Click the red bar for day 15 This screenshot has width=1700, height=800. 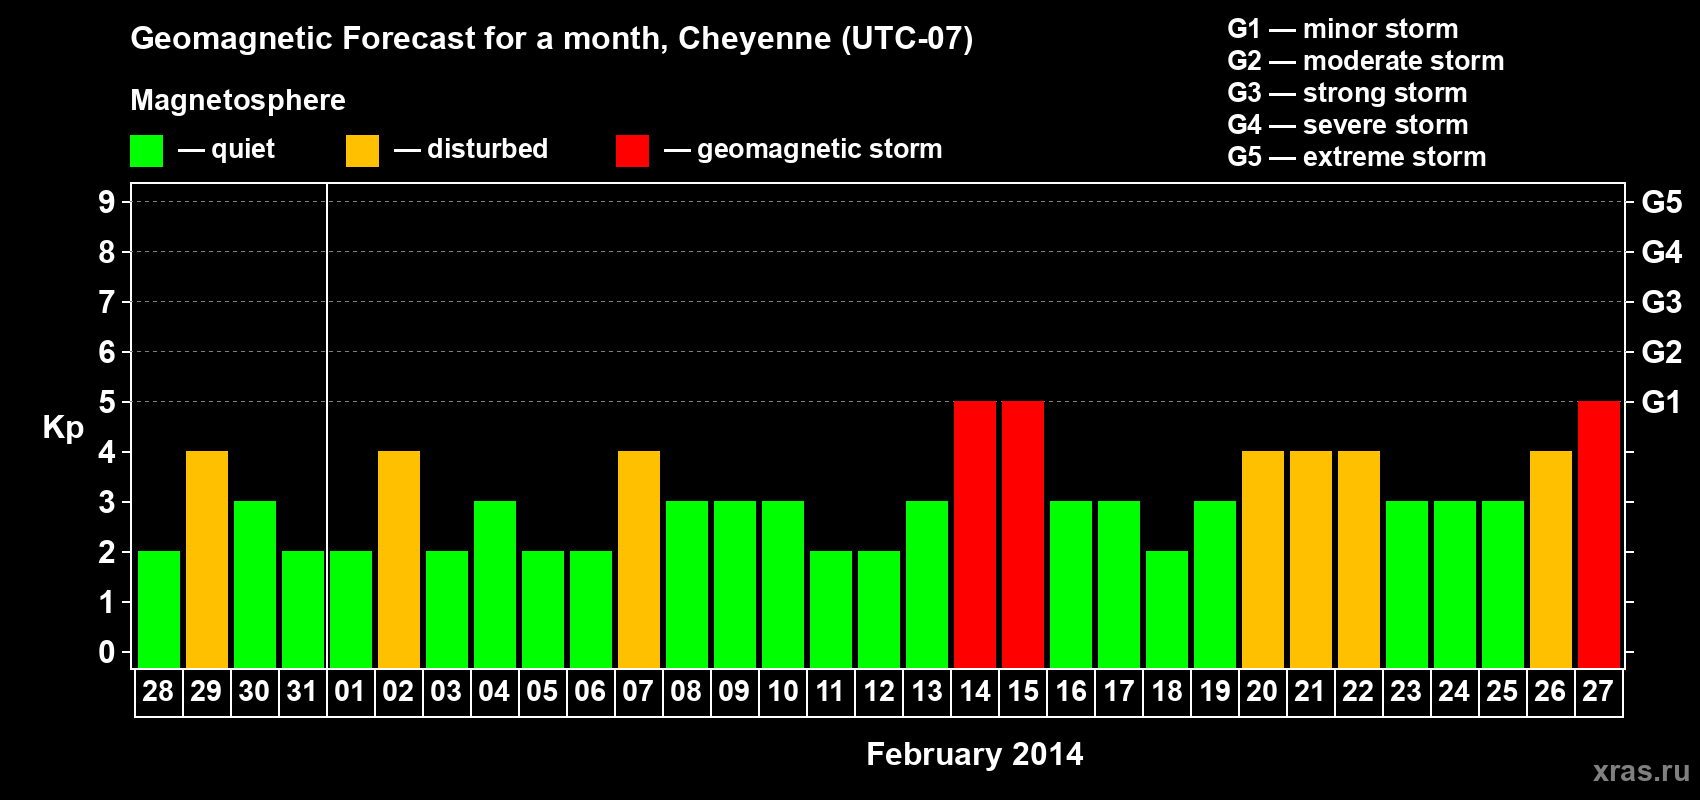click(x=1023, y=535)
